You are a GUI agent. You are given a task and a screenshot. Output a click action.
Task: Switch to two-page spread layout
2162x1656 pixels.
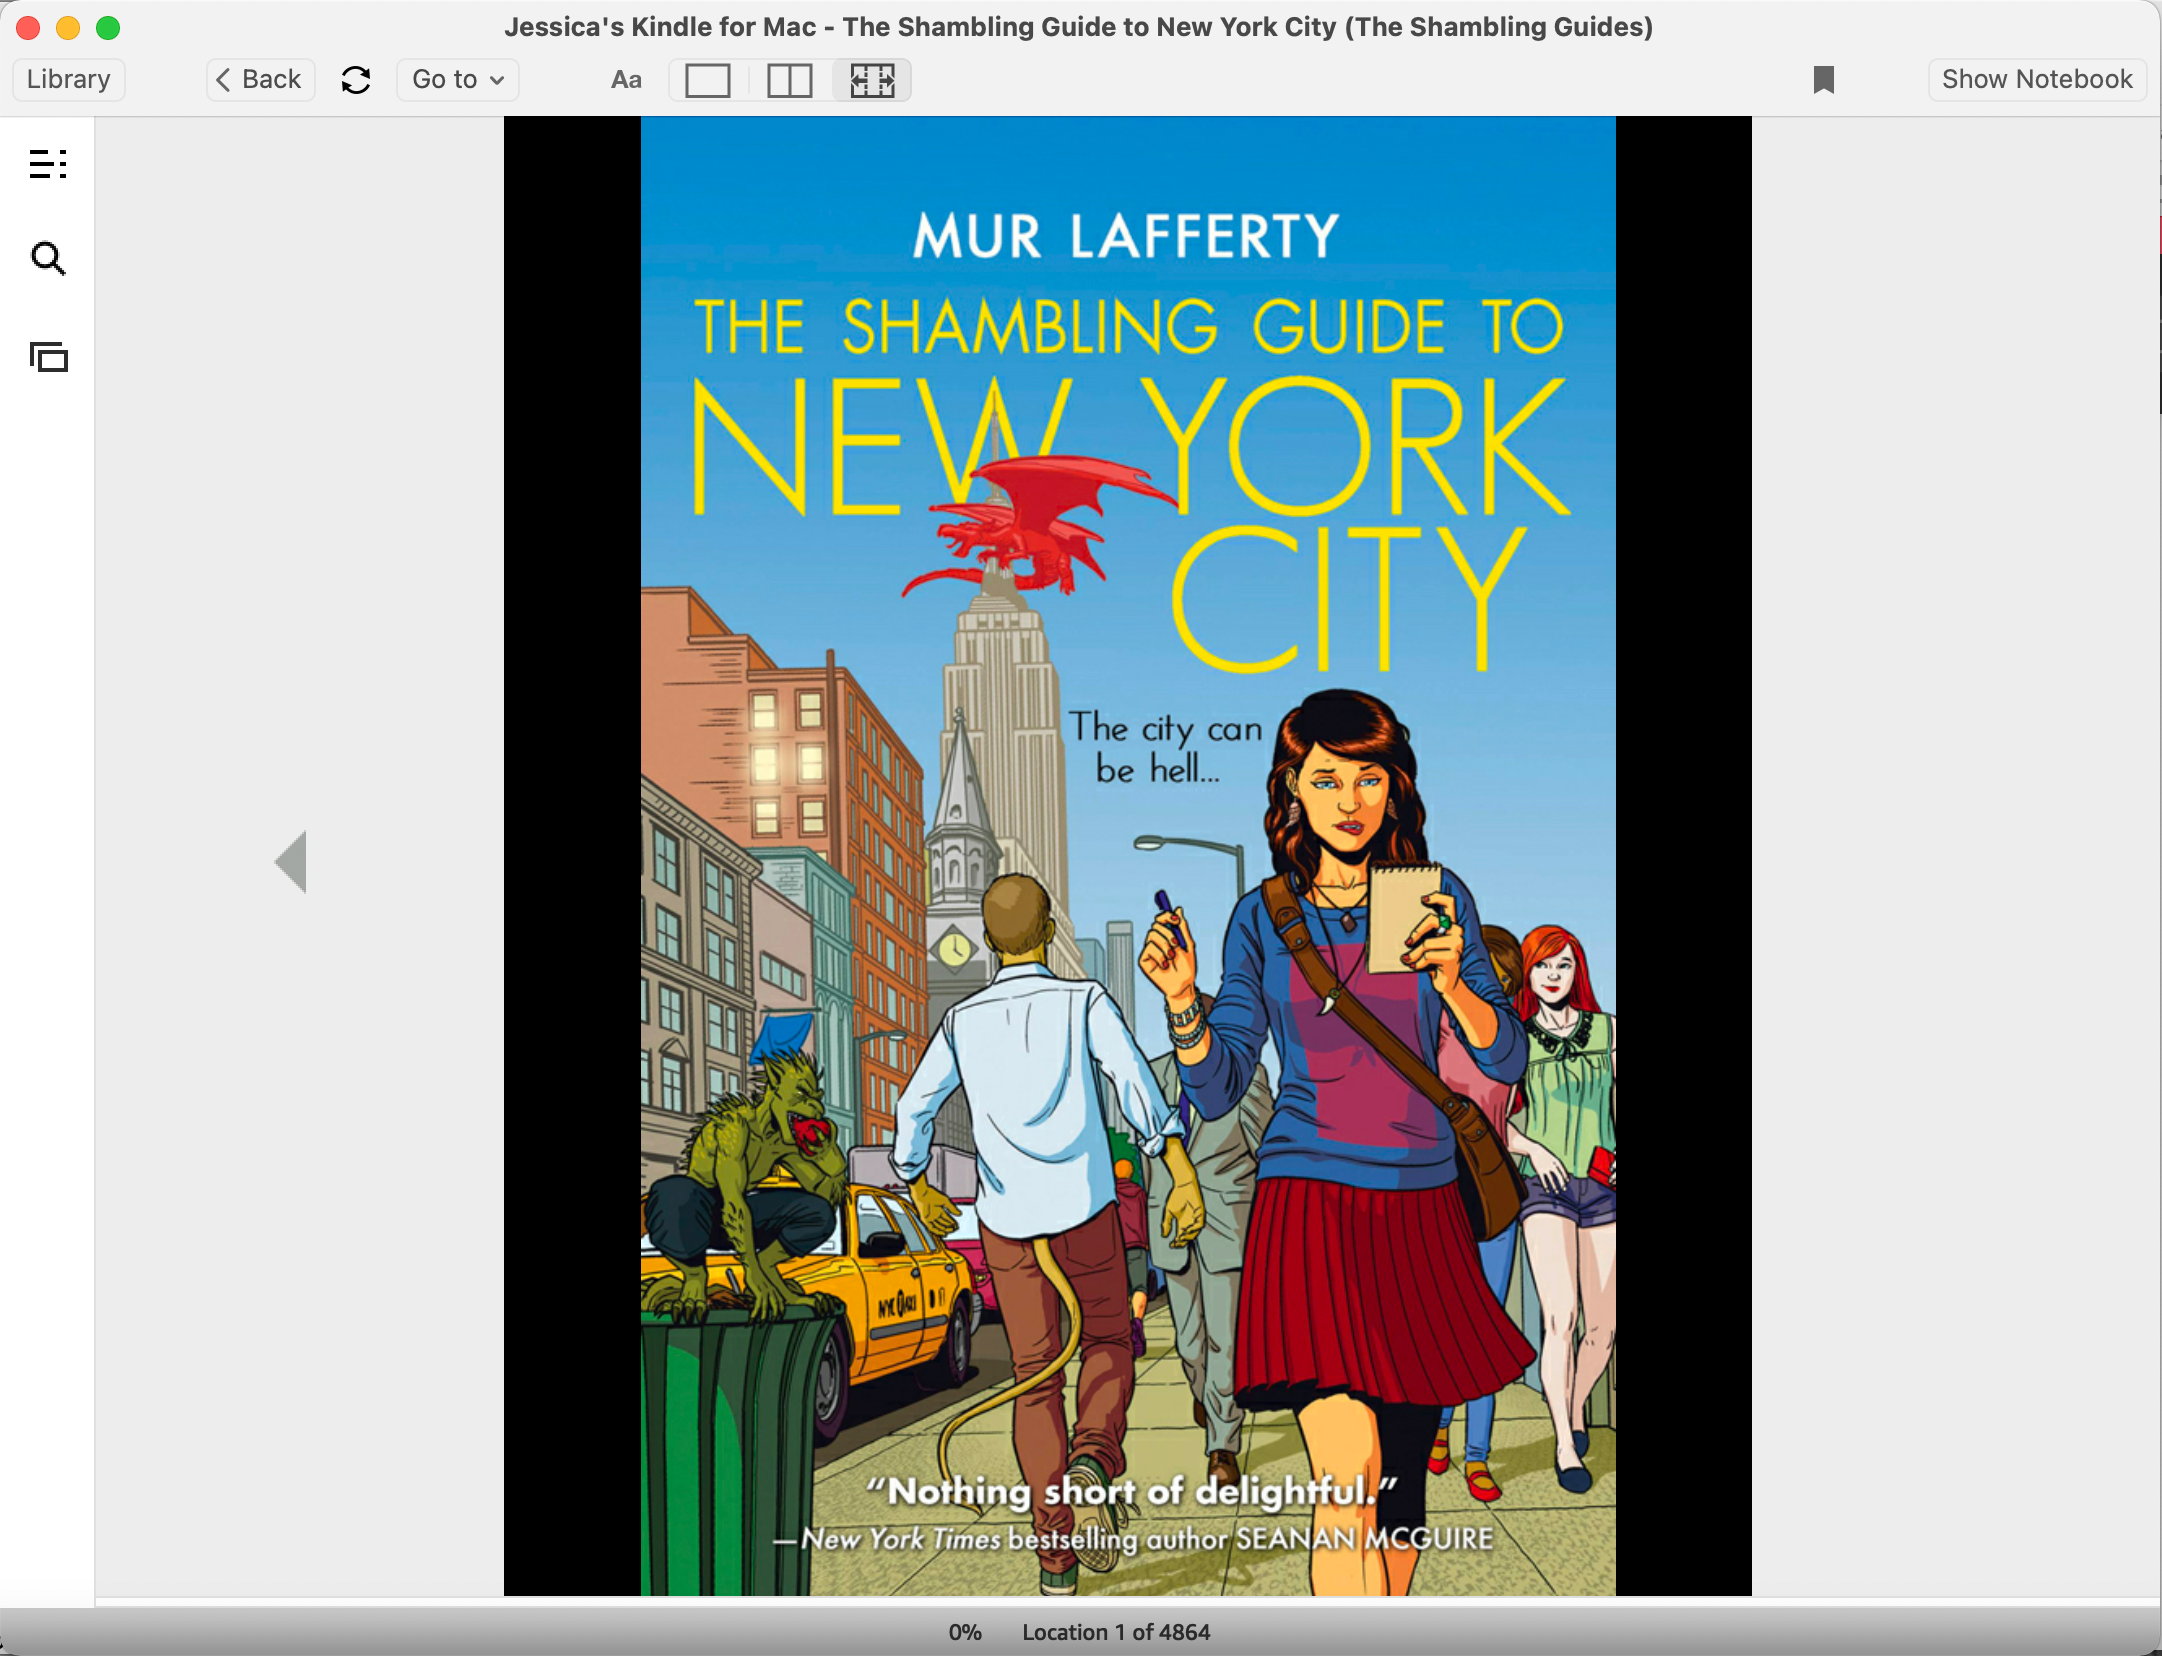788,78
